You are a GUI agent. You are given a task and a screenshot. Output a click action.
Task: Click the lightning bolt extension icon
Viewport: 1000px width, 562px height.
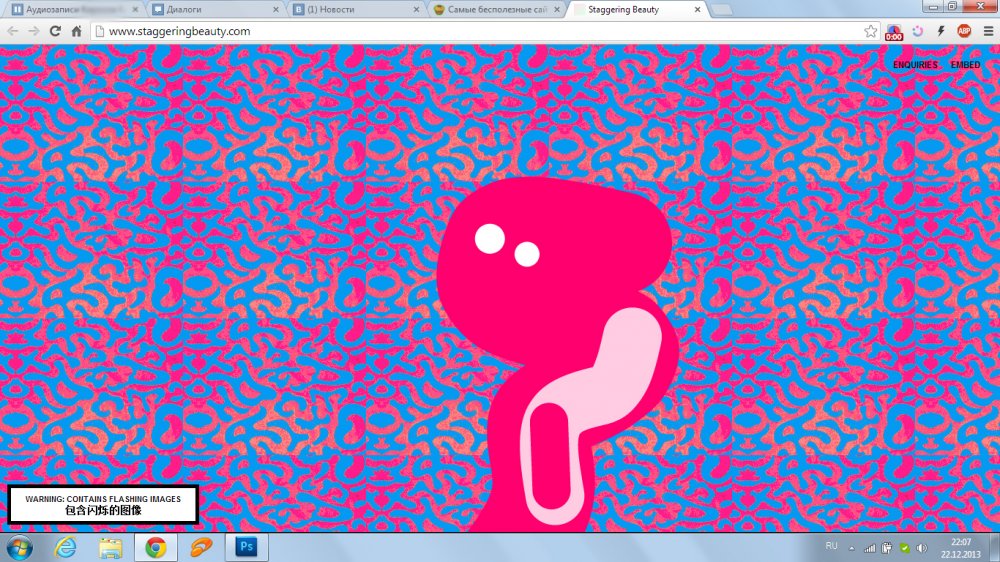pyautogui.click(x=941, y=31)
